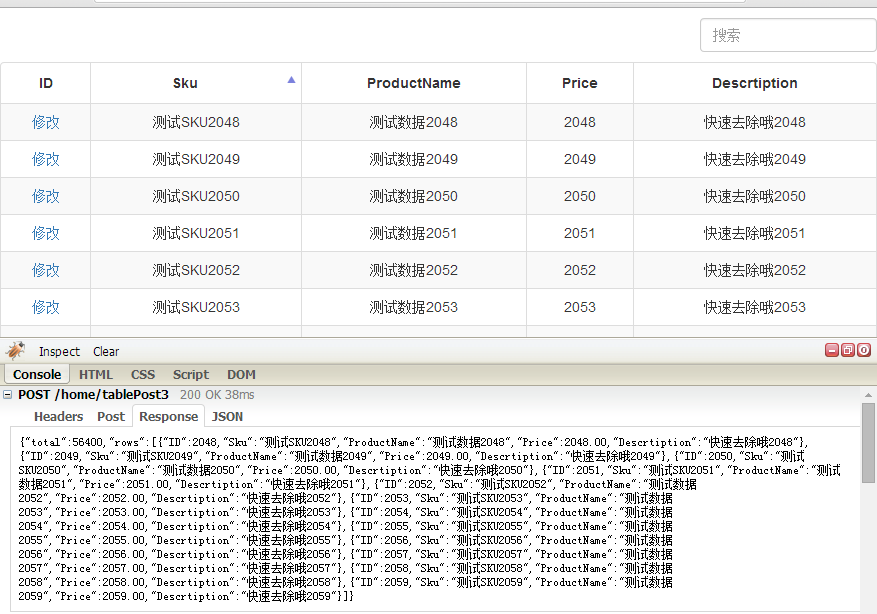Screen dimensions: 877x614
Task: Click 修改 link for 测试SKU2050
Action: click(x=45, y=196)
